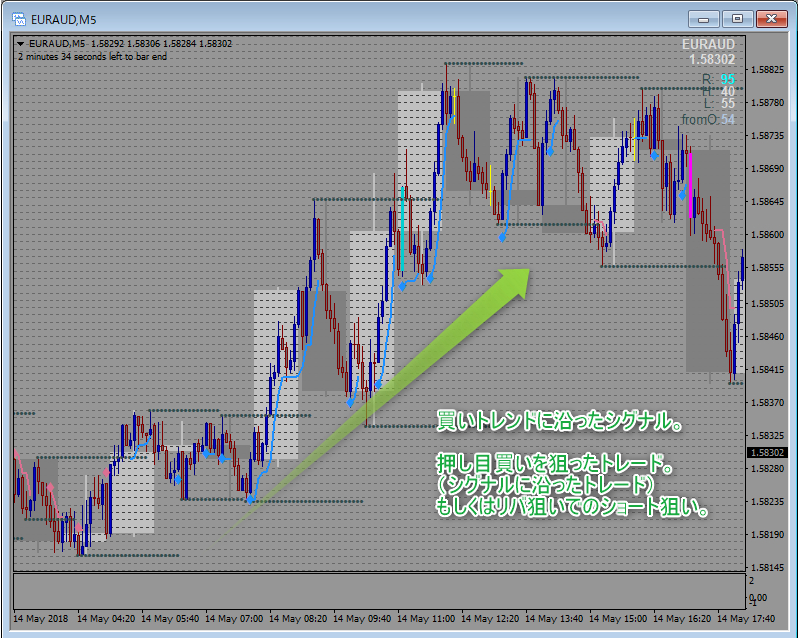Click the 14 May 13:40 time axis label
The height and width of the screenshot is (638, 798).
(554, 619)
